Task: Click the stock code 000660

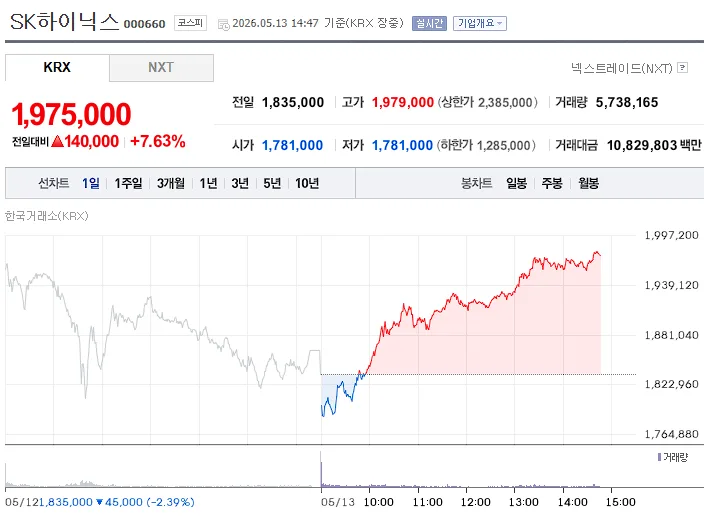Action: (145, 24)
